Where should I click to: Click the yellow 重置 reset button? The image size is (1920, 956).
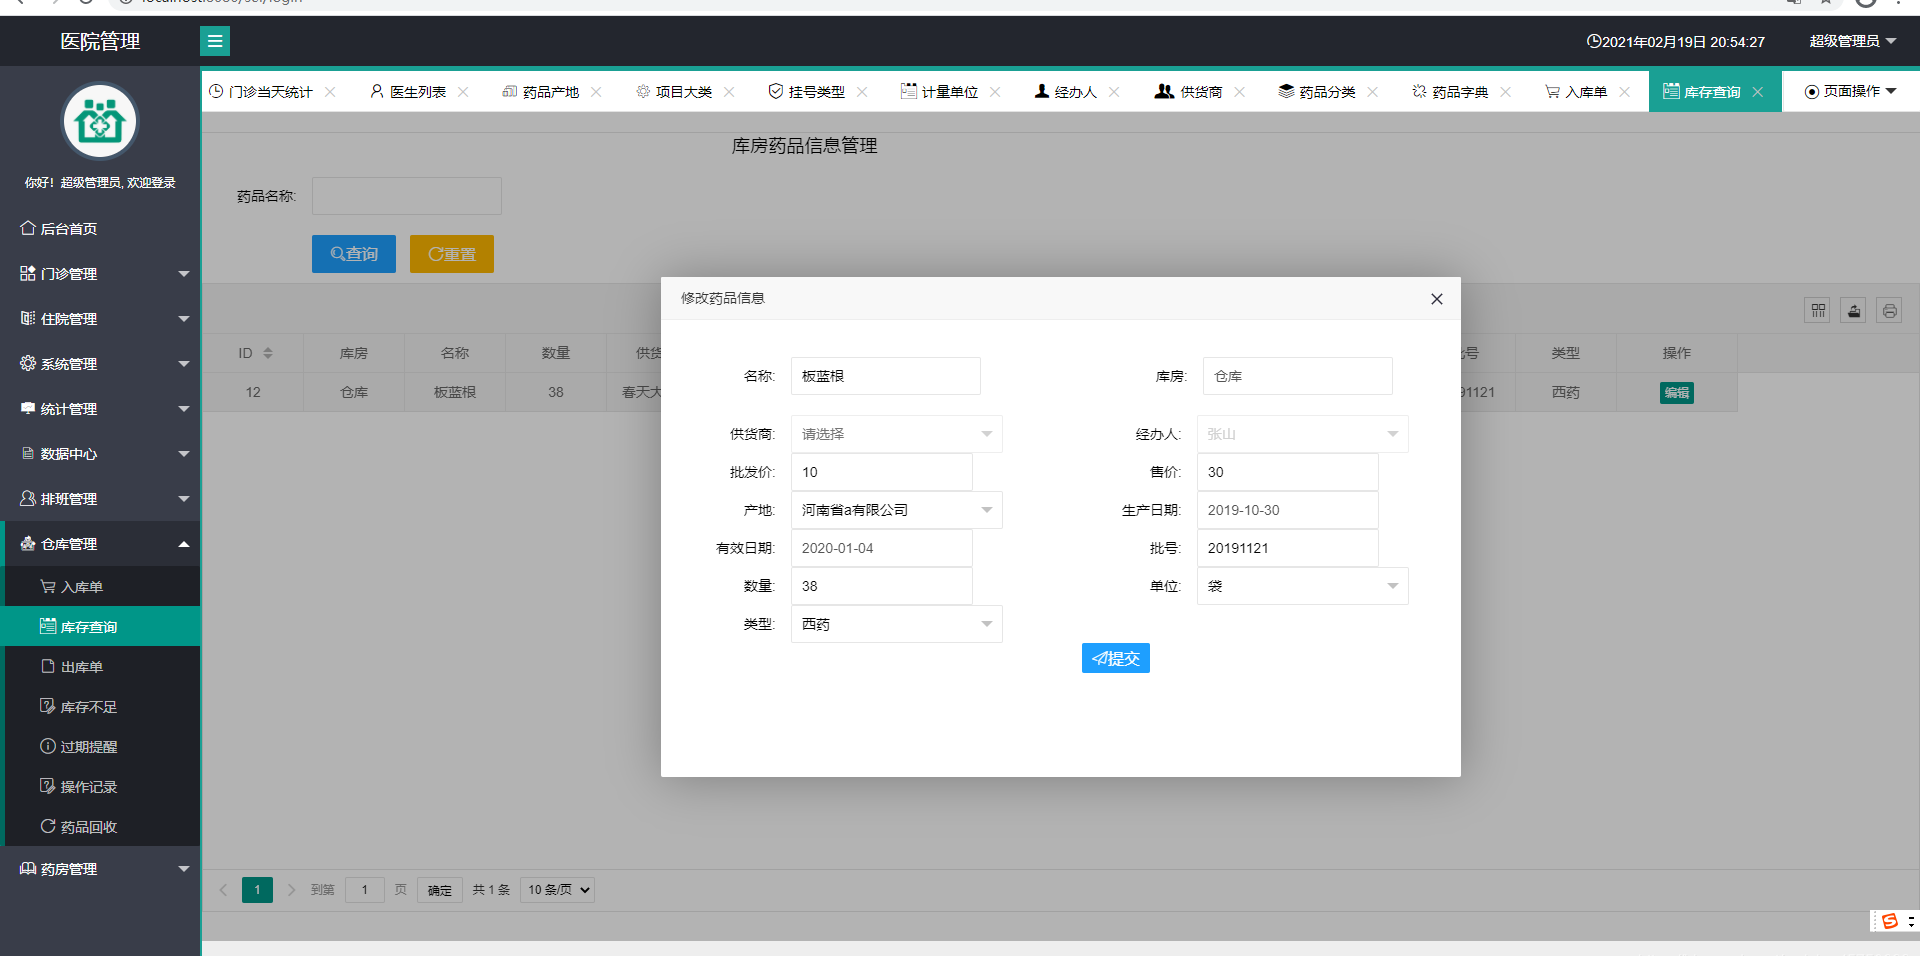pyautogui.click(x=451, y=253)
